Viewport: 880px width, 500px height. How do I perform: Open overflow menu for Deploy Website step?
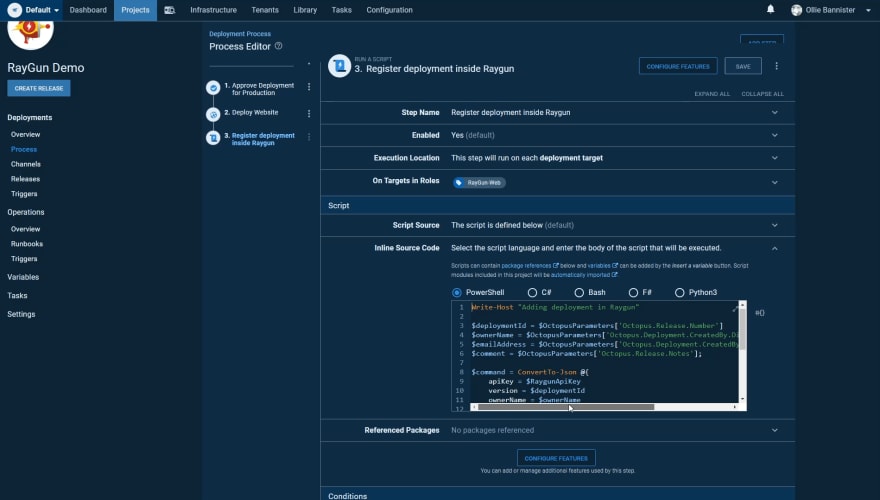[x=309, y=114]
